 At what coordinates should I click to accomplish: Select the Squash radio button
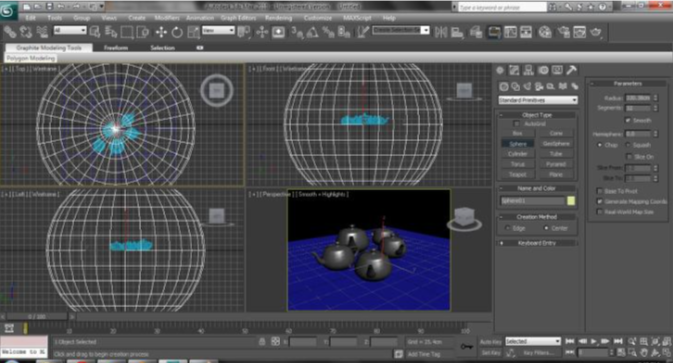click(628, 145)
